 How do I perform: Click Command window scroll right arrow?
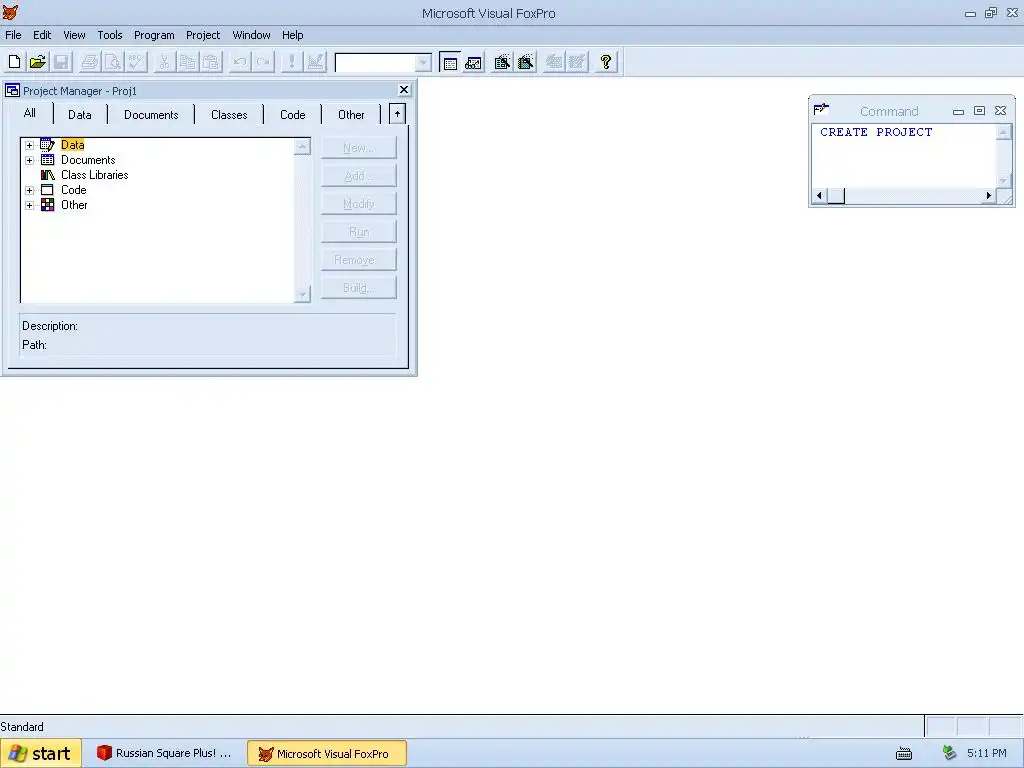click(988, 195)
